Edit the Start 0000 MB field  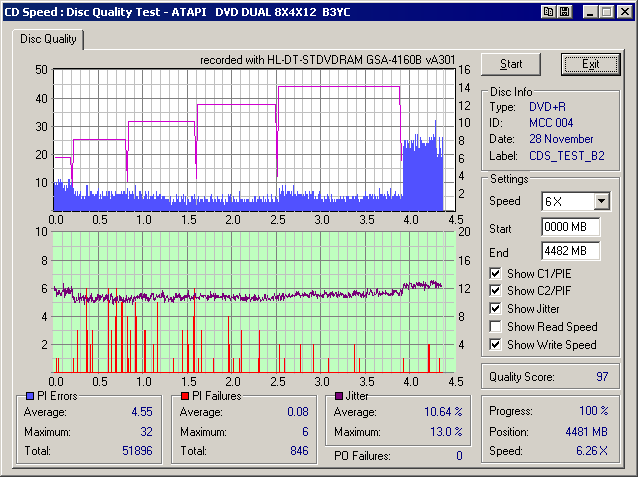click(x=570, y=227)
